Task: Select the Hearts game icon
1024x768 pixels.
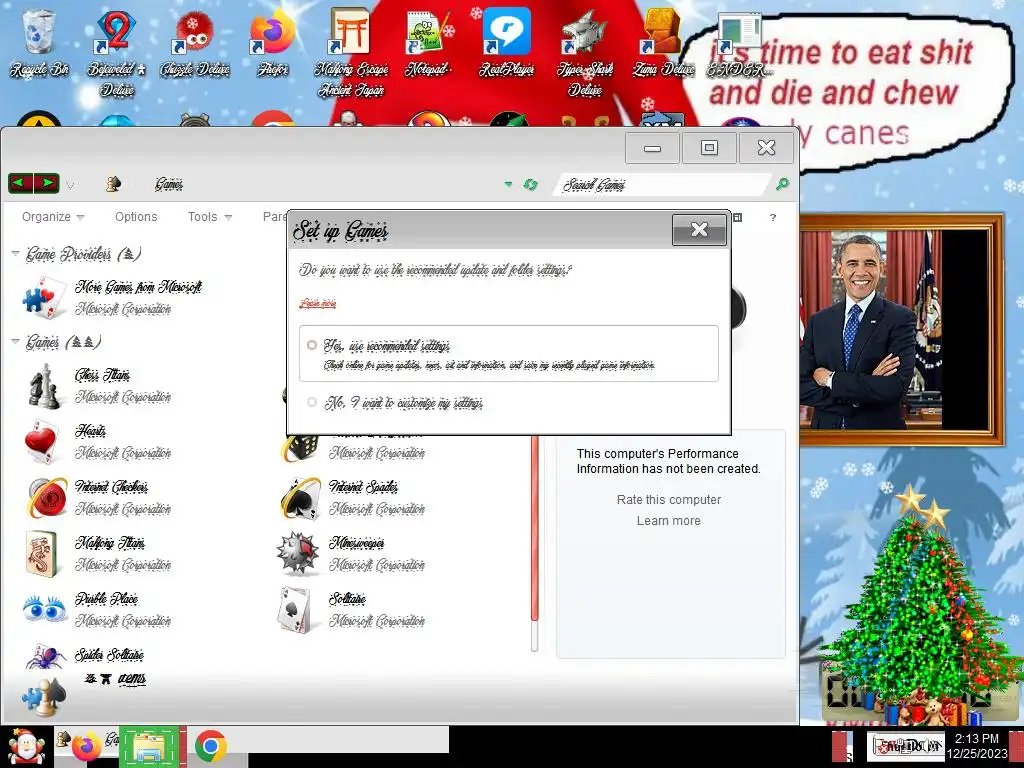Action: tap(44, 441)
